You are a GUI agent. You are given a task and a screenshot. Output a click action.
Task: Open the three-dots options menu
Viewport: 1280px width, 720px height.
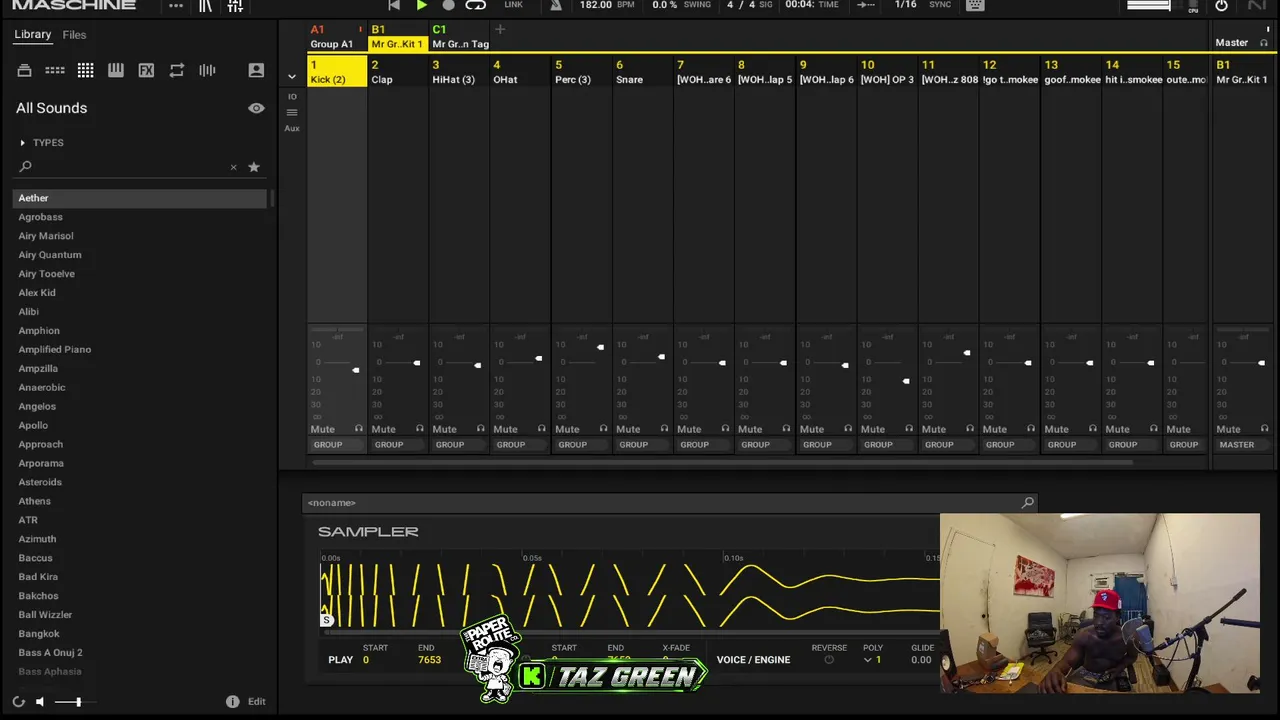pos(176,6)
